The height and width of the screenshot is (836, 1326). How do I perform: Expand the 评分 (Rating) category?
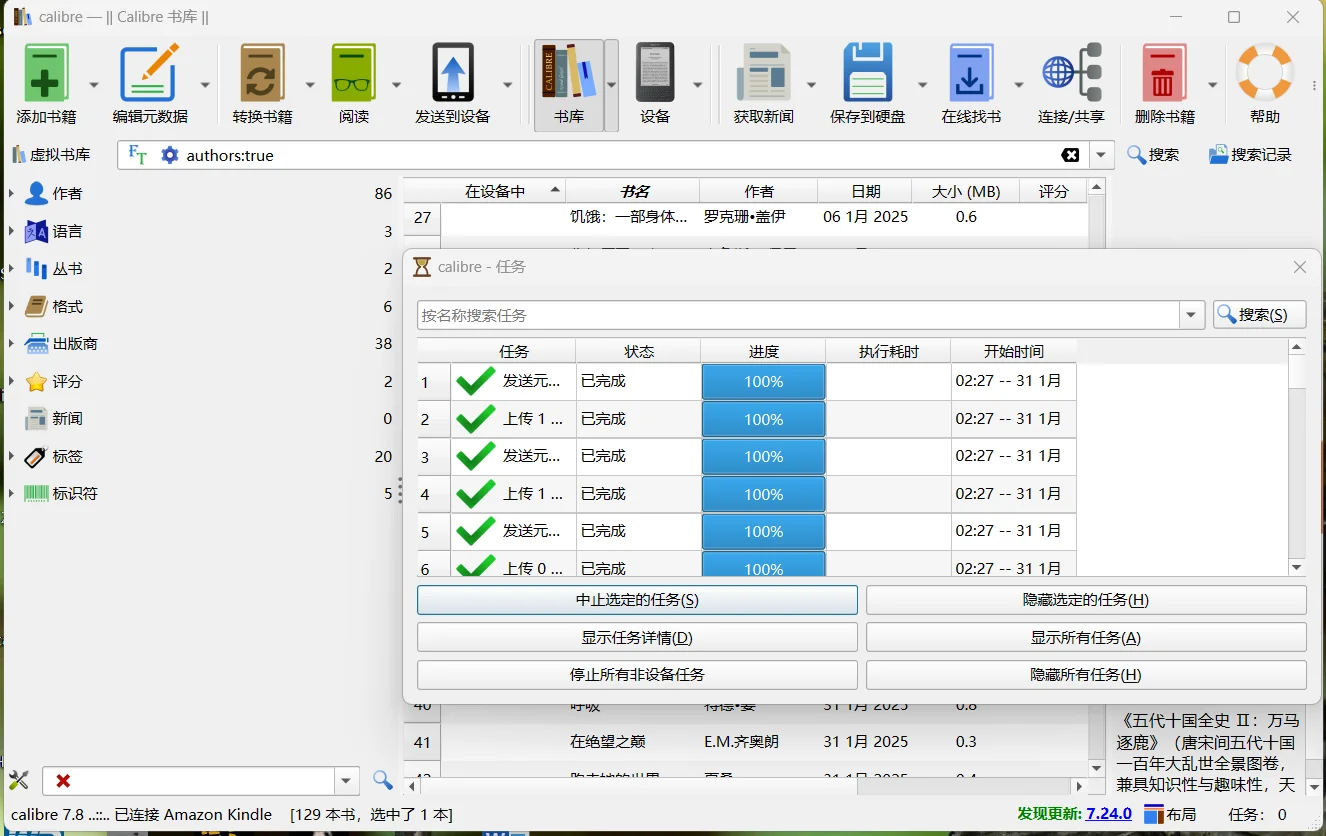click(11, 381)
